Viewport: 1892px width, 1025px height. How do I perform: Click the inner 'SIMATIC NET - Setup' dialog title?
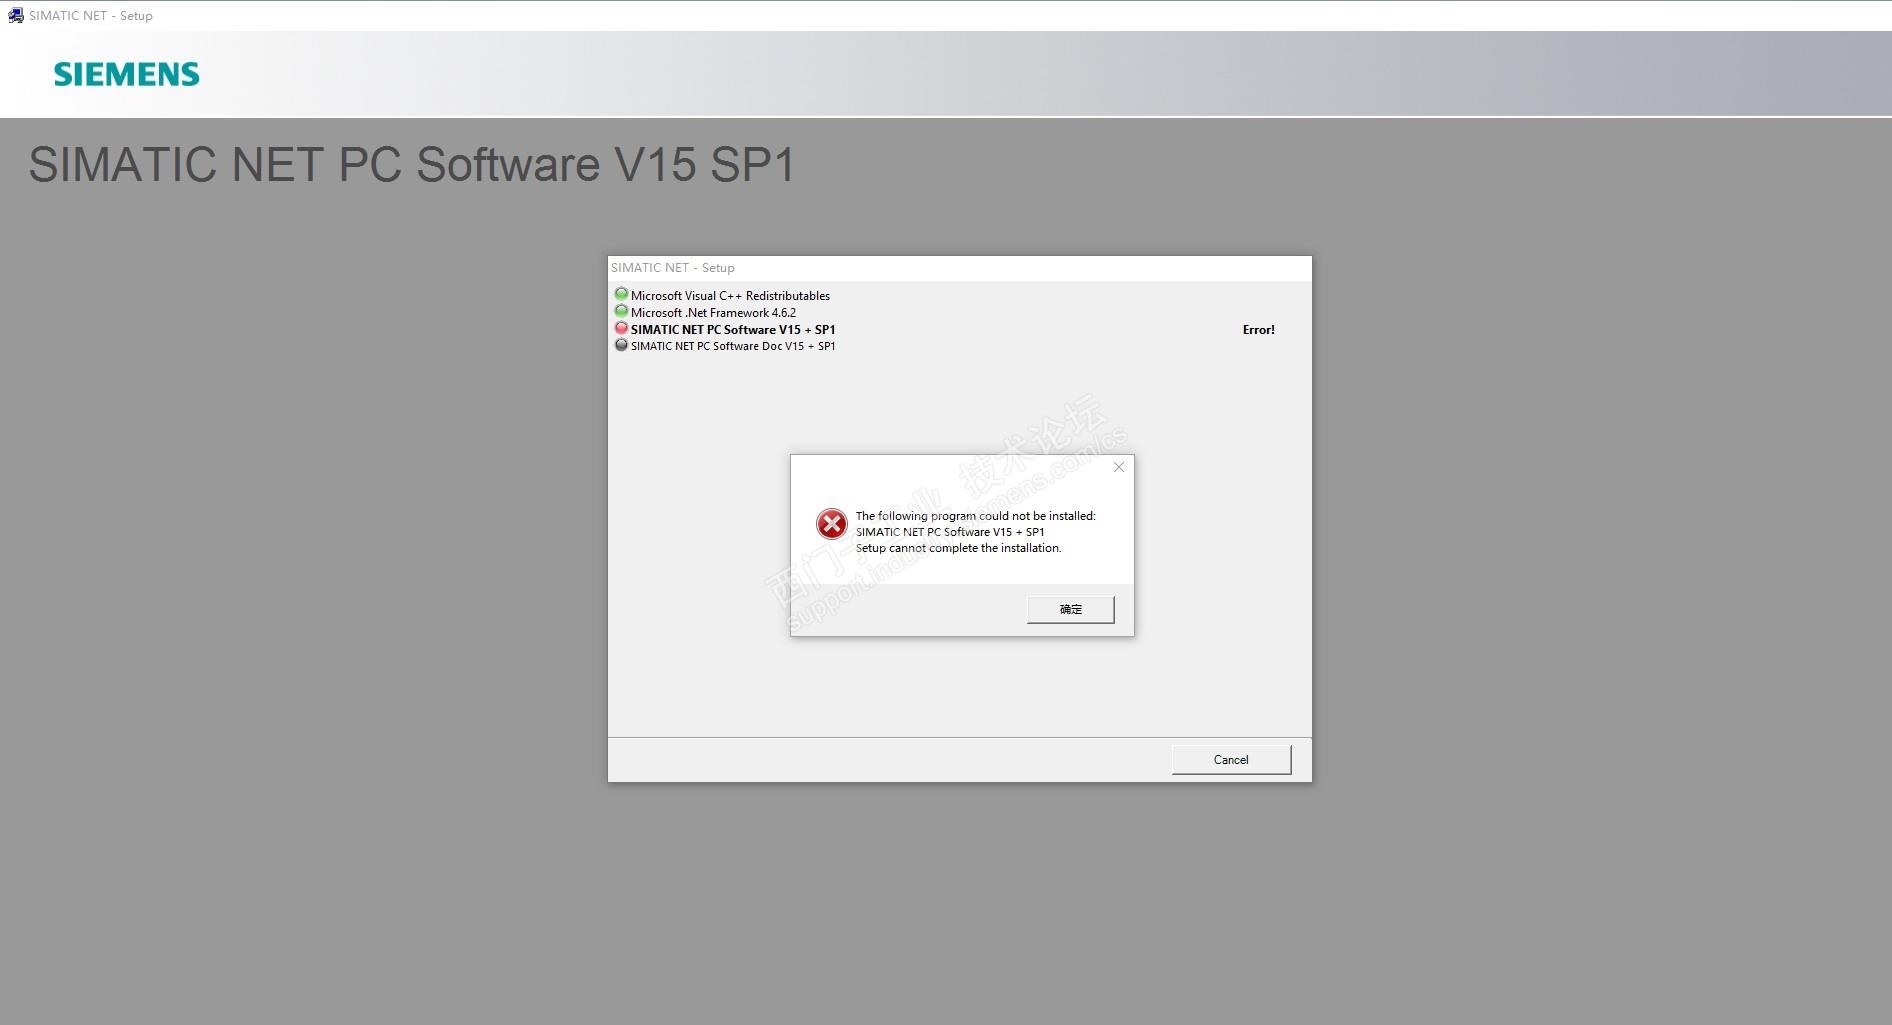pyautogui.click(x=672, y=268)
